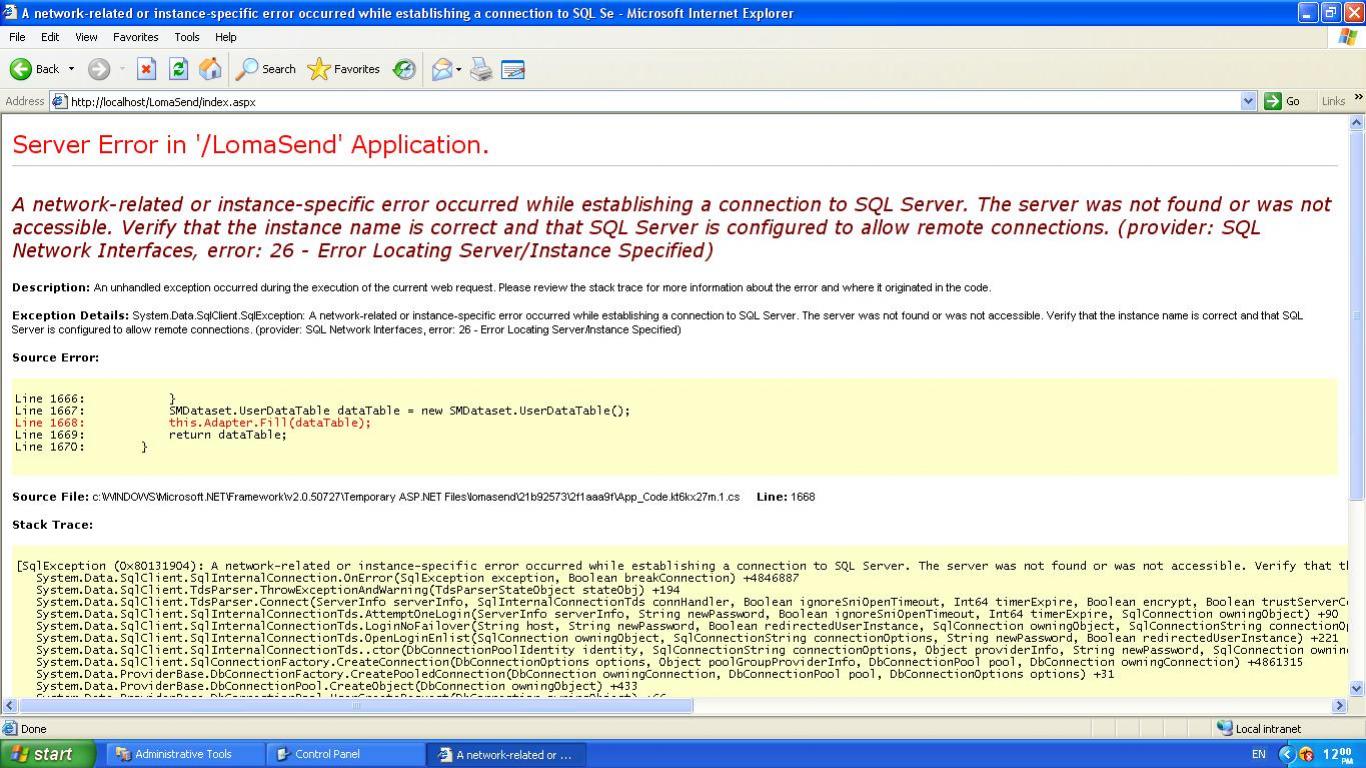Expand the address bar dropdown
The image size is (1366, 768).
[1248, 101]
